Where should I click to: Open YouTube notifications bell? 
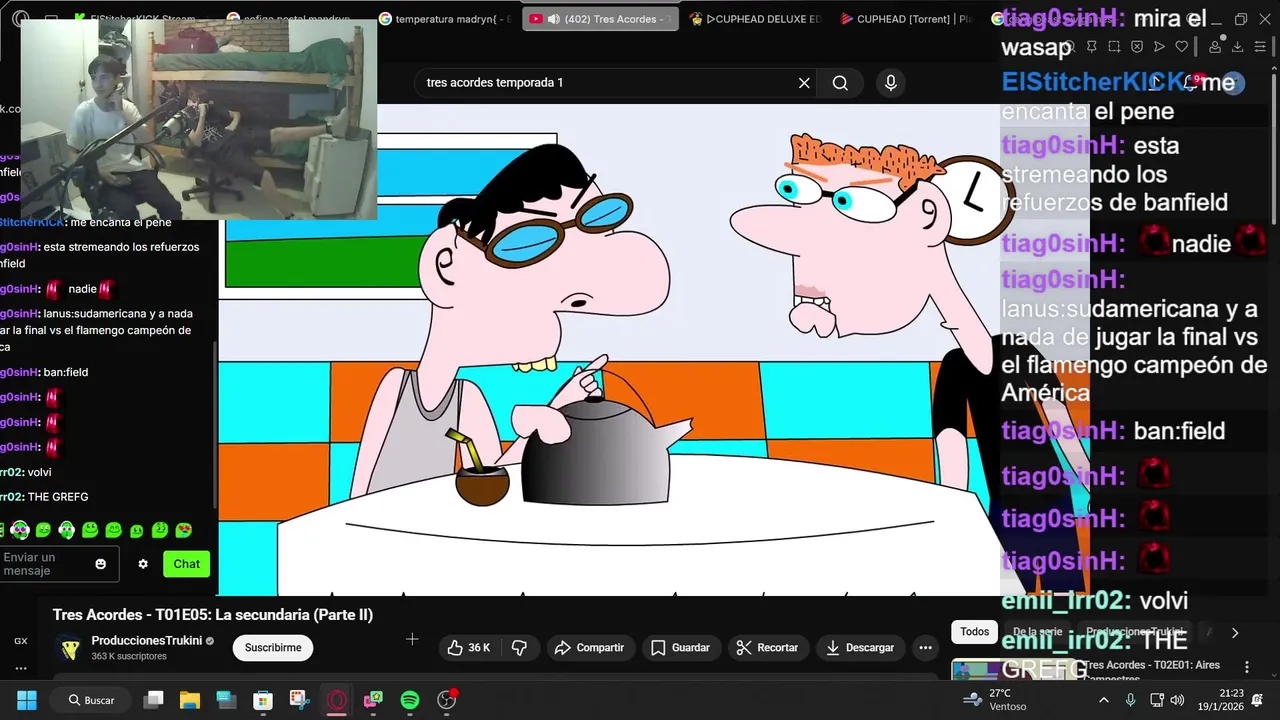point(1190,83)
